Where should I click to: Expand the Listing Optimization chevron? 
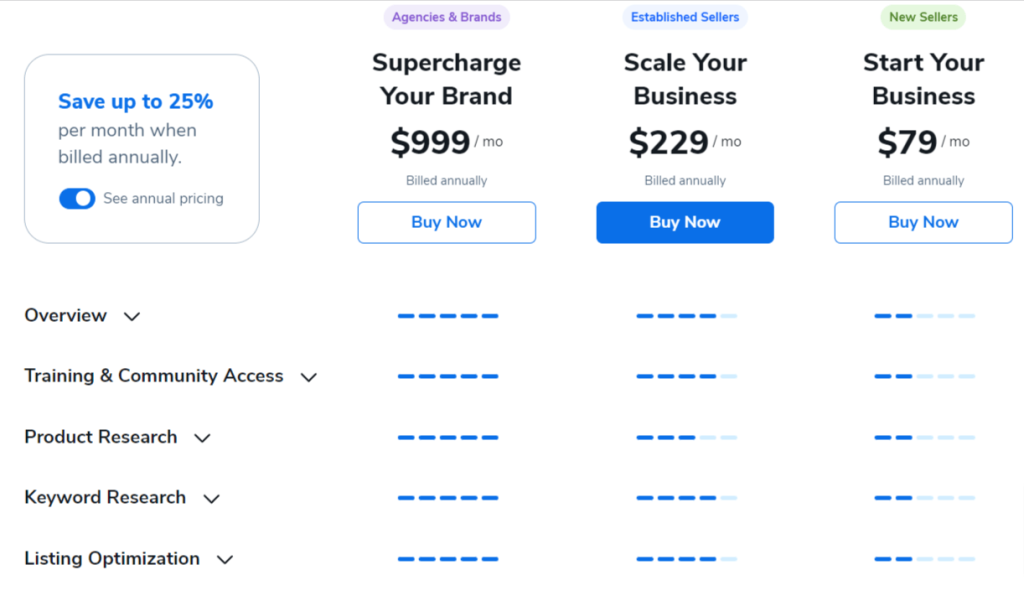(x=225, y=559)
